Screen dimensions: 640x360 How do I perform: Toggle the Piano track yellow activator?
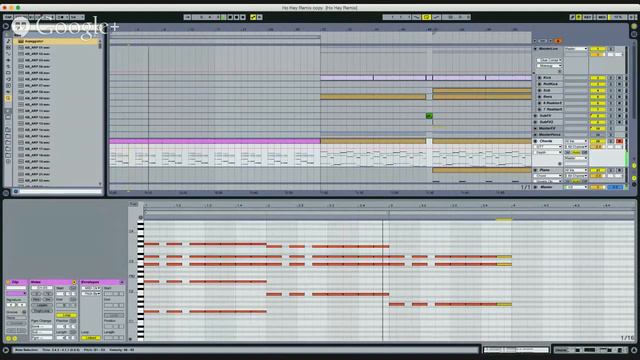tap(598, 170)
